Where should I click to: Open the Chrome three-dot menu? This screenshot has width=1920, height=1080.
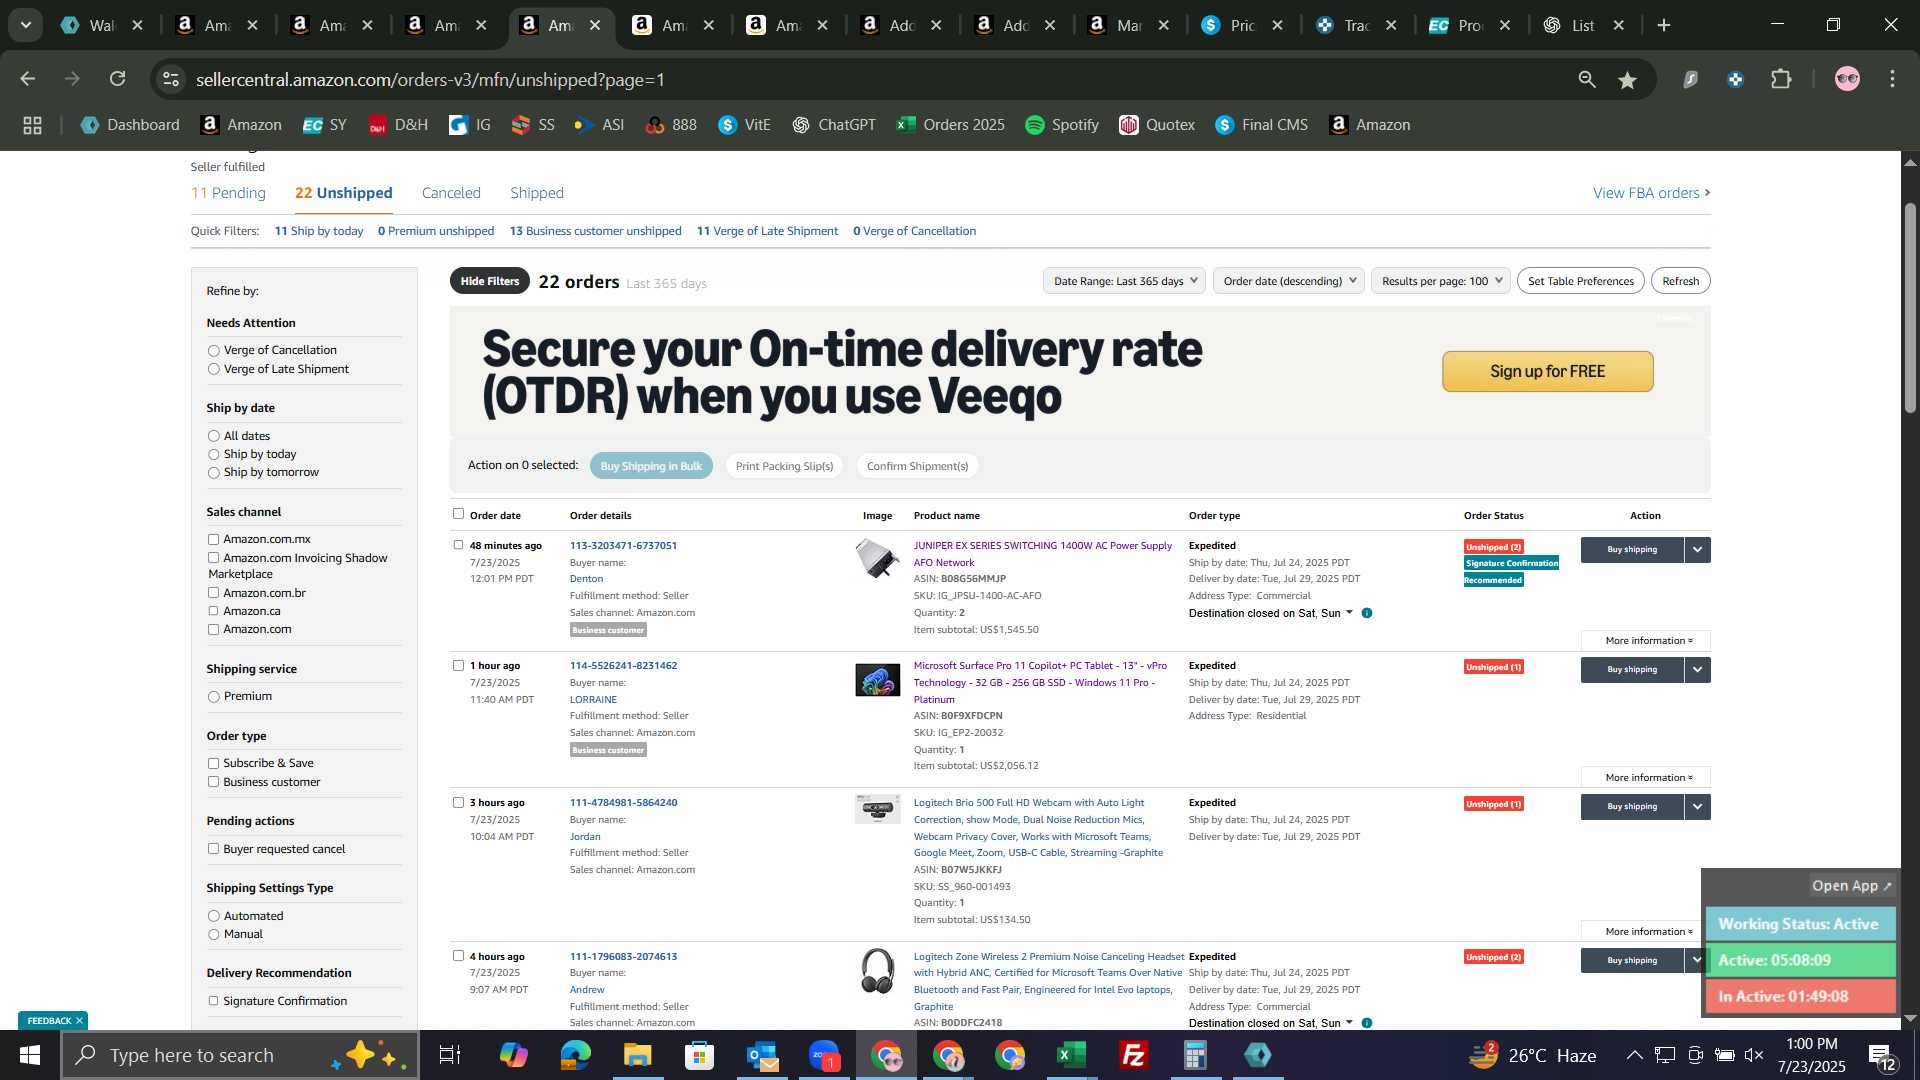coord(1893,79)
